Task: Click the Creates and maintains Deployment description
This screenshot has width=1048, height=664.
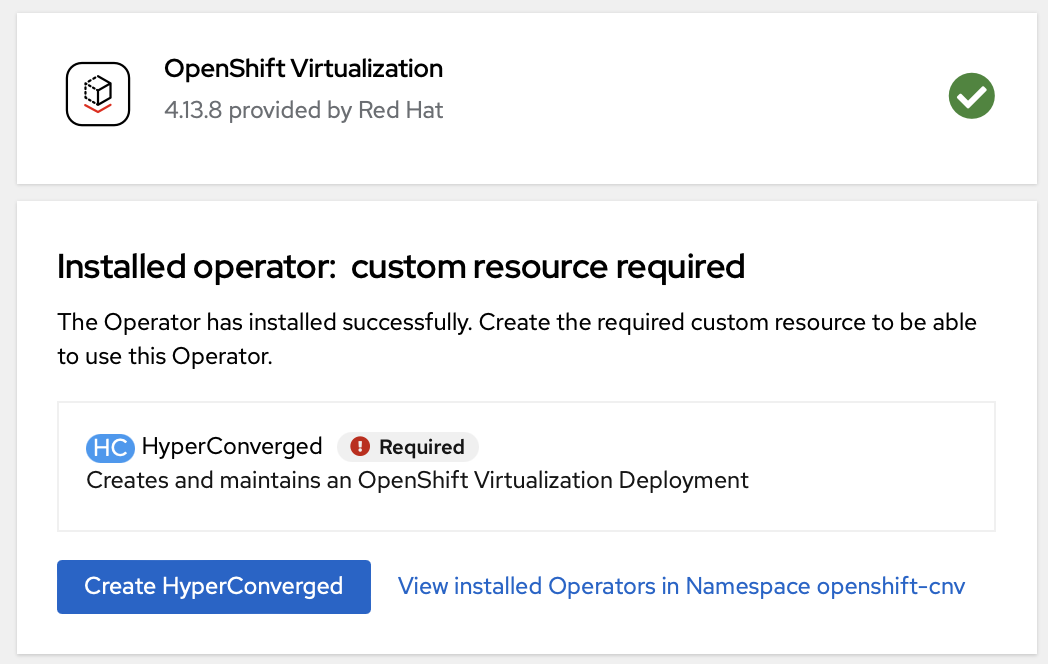Action: pyautogui.click(x=417, y=480)
